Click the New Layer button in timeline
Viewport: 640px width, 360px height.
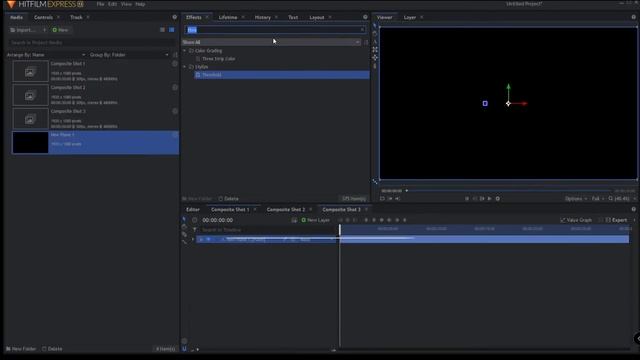(x=315, y=220)
